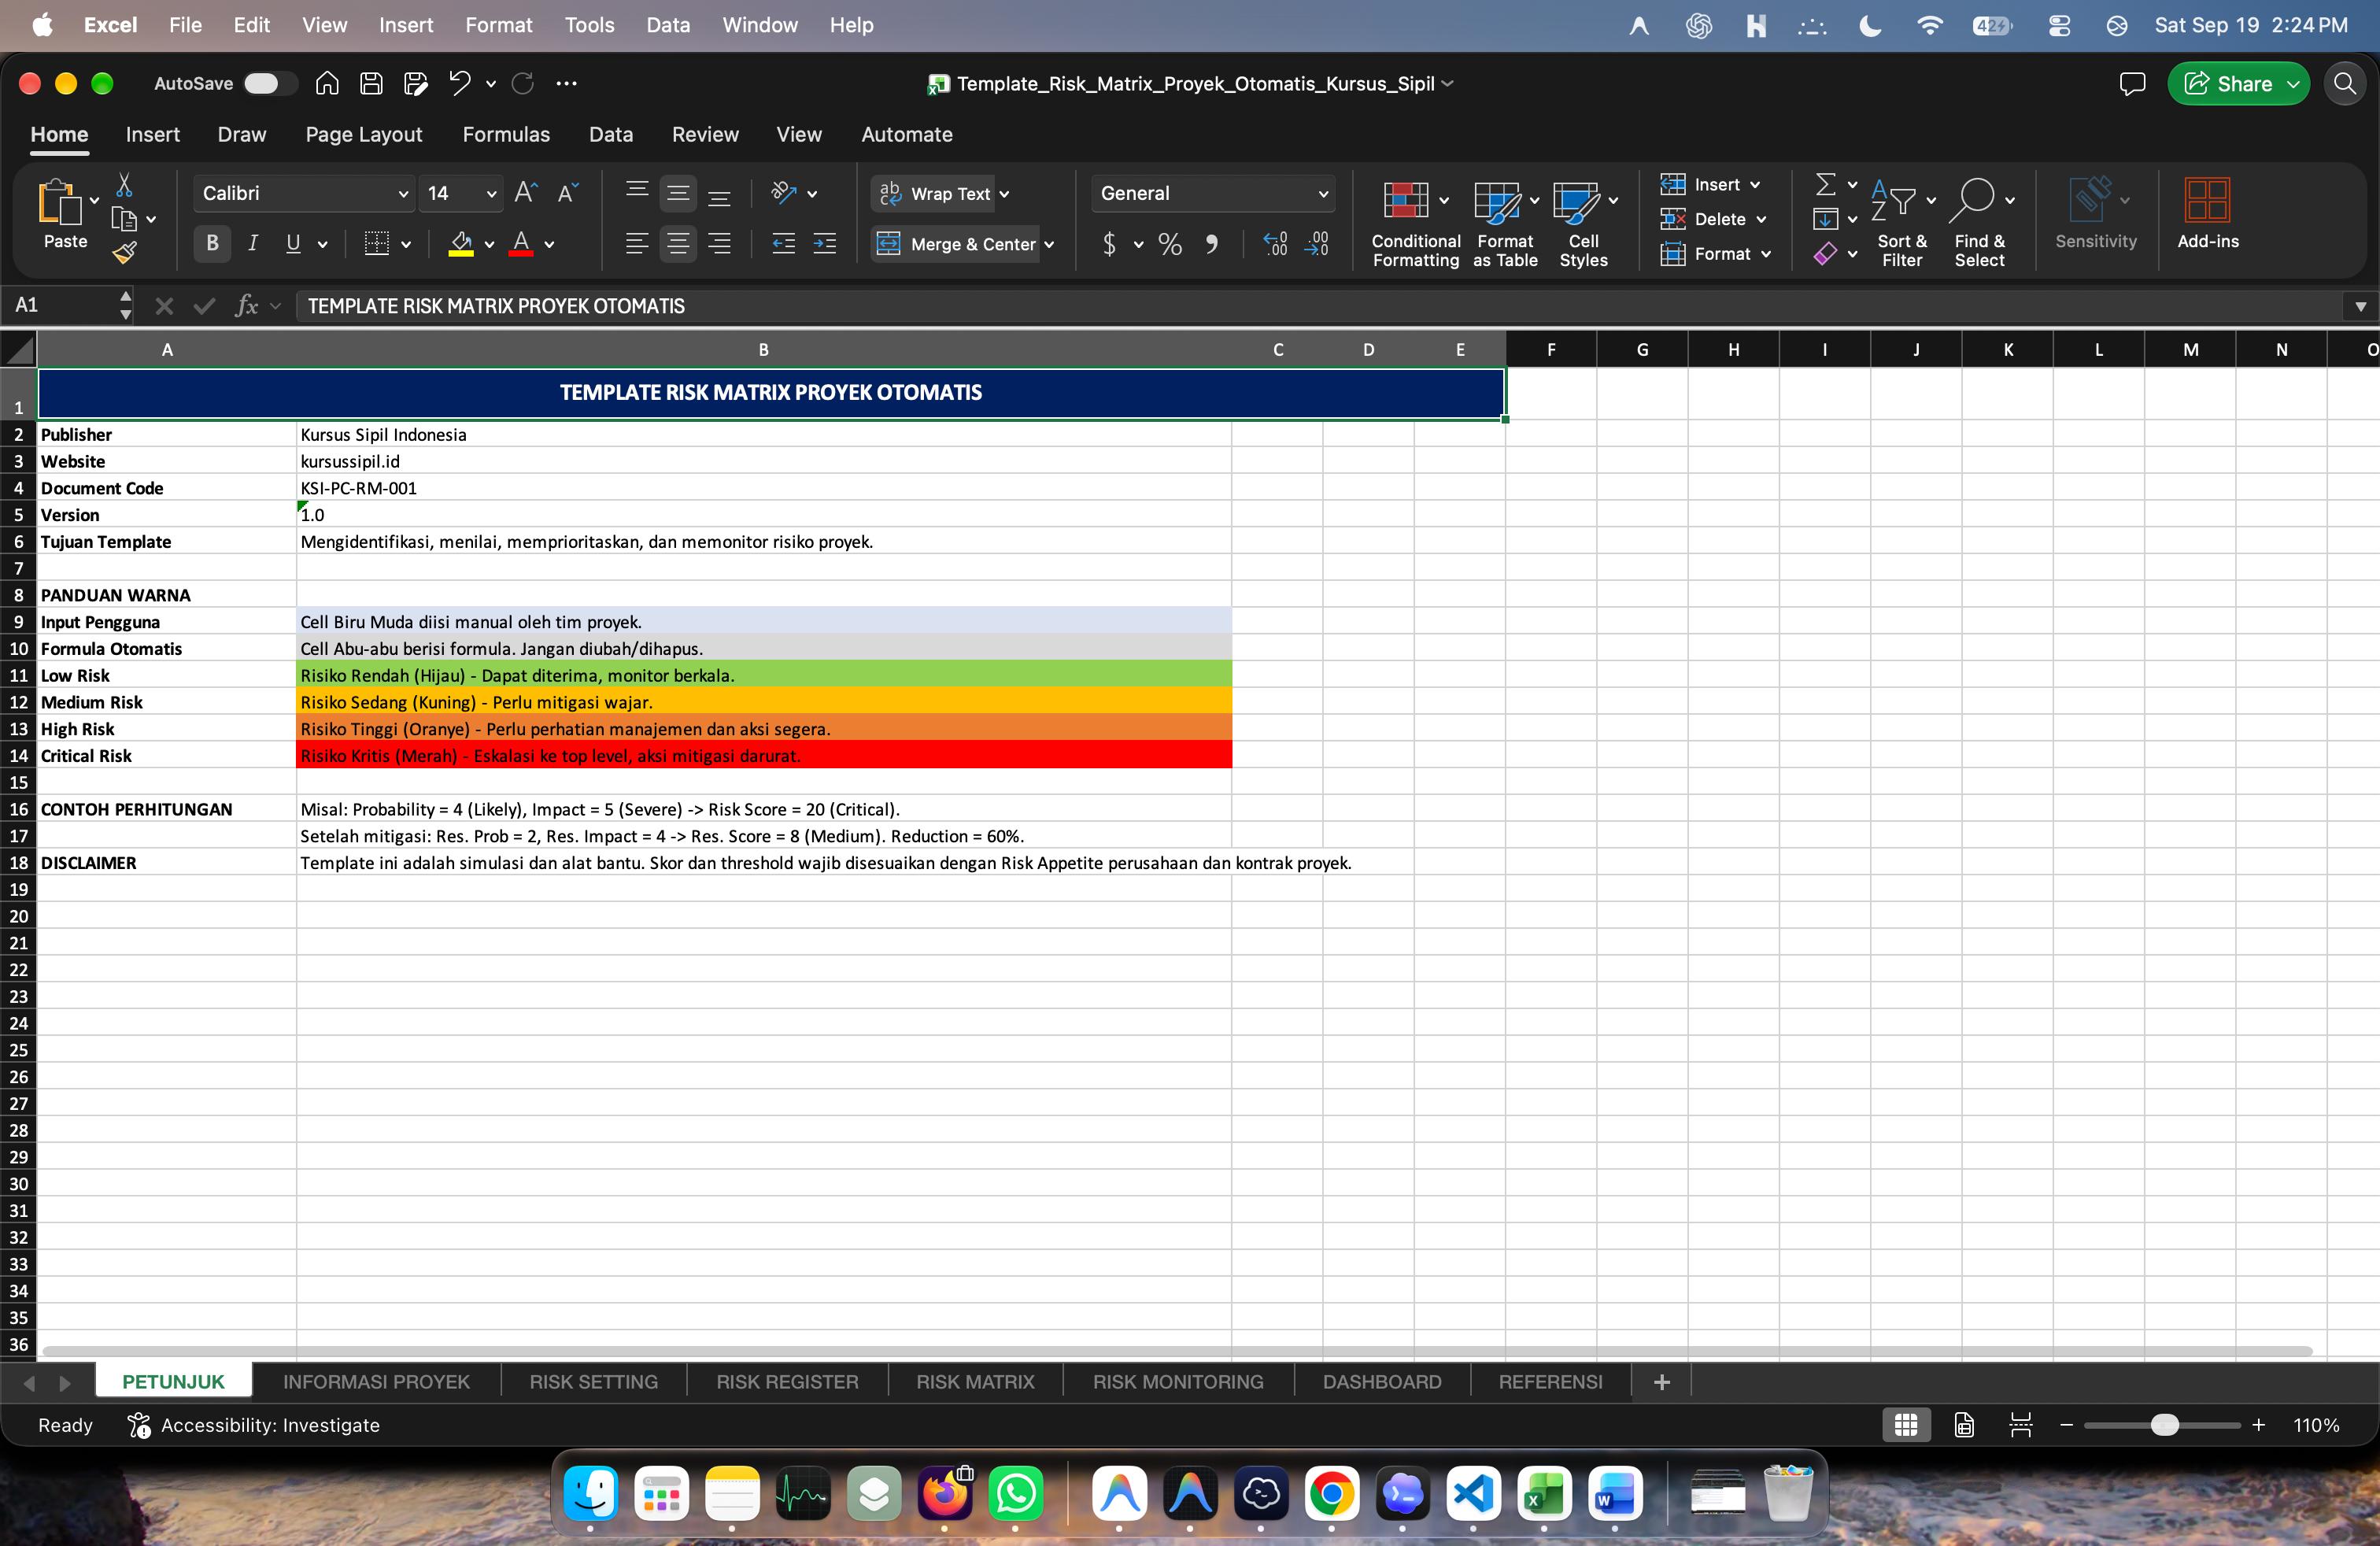This screenshot has height=1546, width=2380.
Task: Toggle center horizontal alignment
Action: point(678,243)
